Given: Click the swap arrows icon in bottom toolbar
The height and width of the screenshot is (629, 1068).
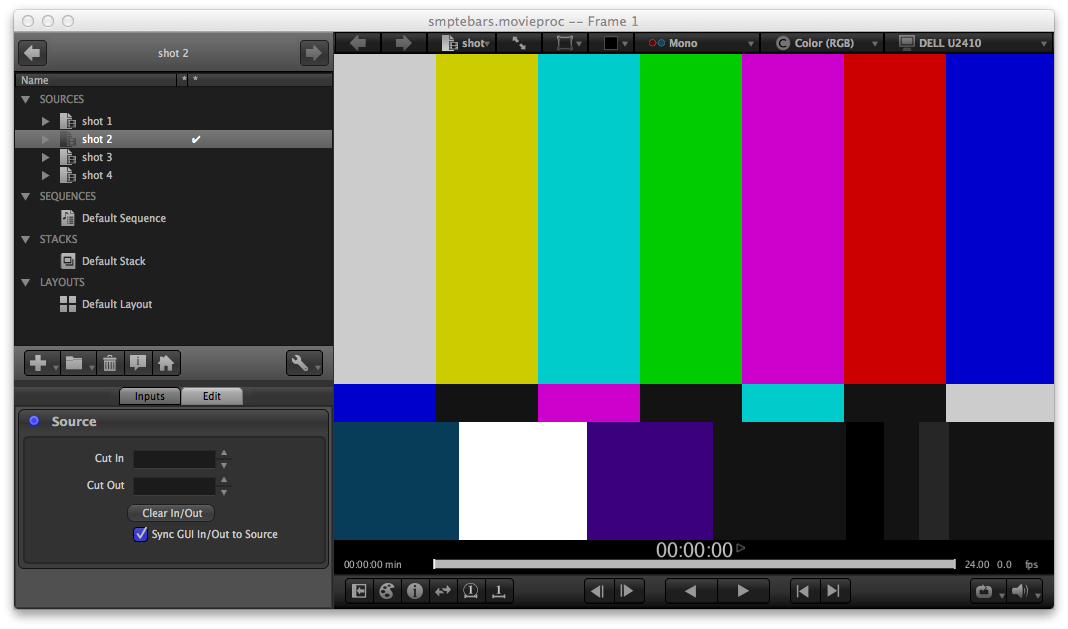Looking at the screenshot, I should coord(443,591).
